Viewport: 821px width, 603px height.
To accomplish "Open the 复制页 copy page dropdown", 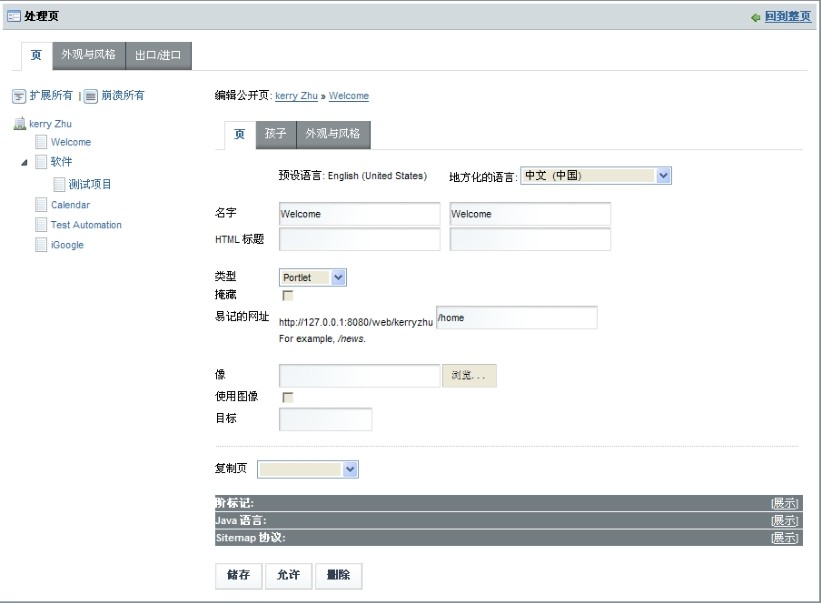I will coord(350,469).
